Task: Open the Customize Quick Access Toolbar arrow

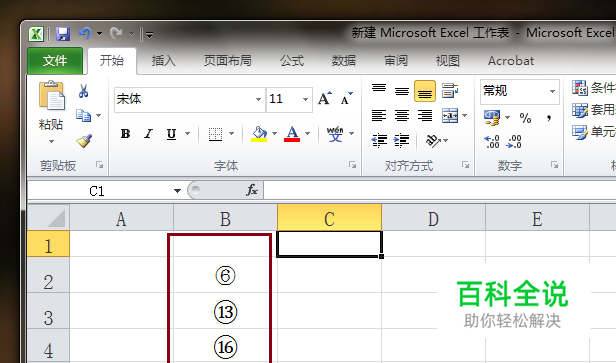Action: 149,35
